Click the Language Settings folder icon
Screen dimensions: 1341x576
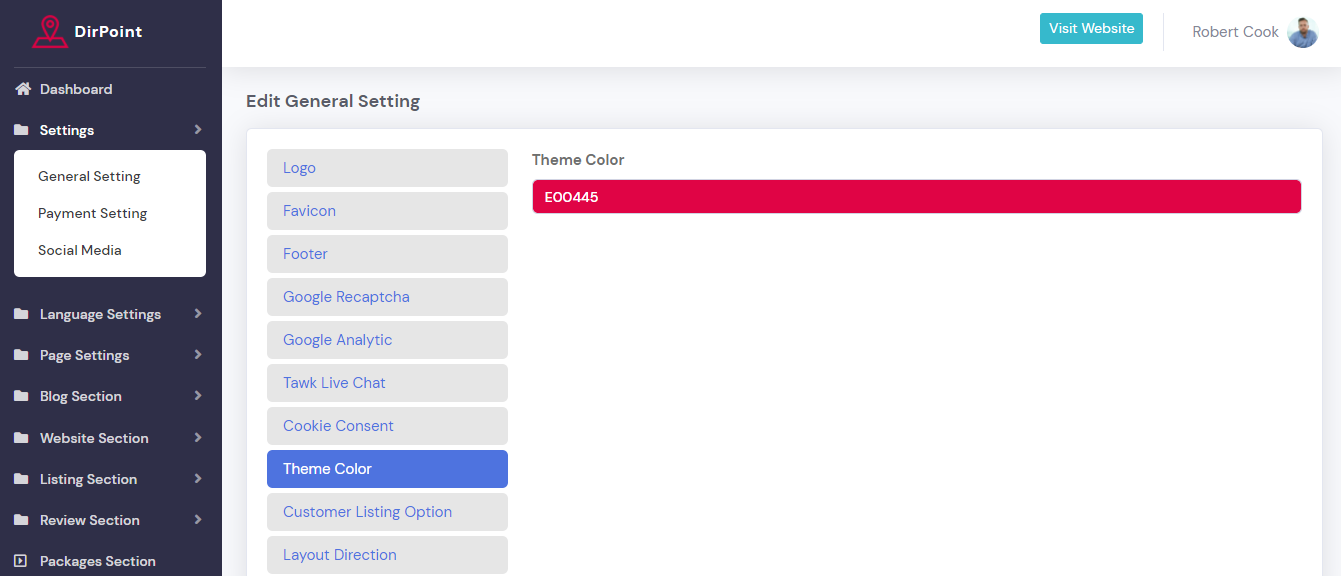click(x=21, y=314)
